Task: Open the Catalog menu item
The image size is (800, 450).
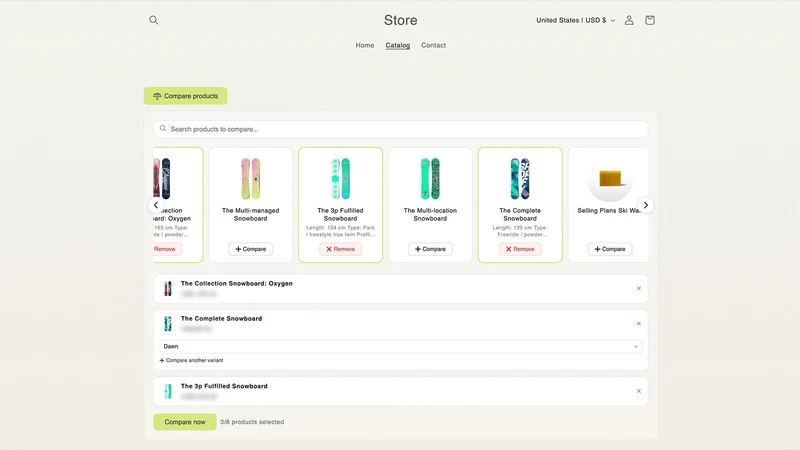Action: pyautogui.click(x=397, y=45)
